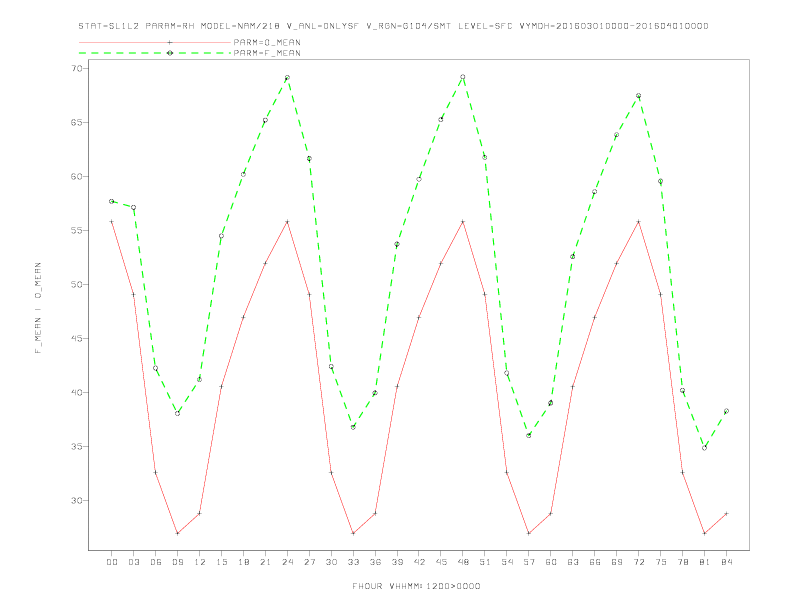
Task: Click x-axis forecast hour label 75
Action: coord(661,562)
